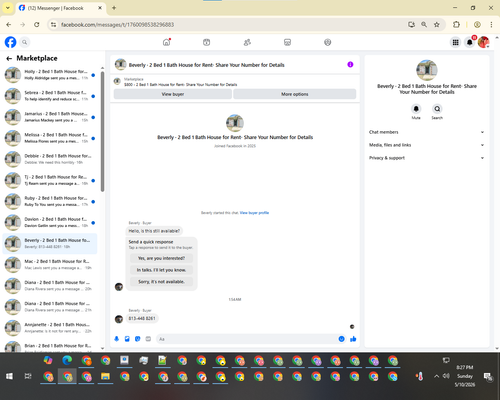Open the Mac conversation

point(50,264)
